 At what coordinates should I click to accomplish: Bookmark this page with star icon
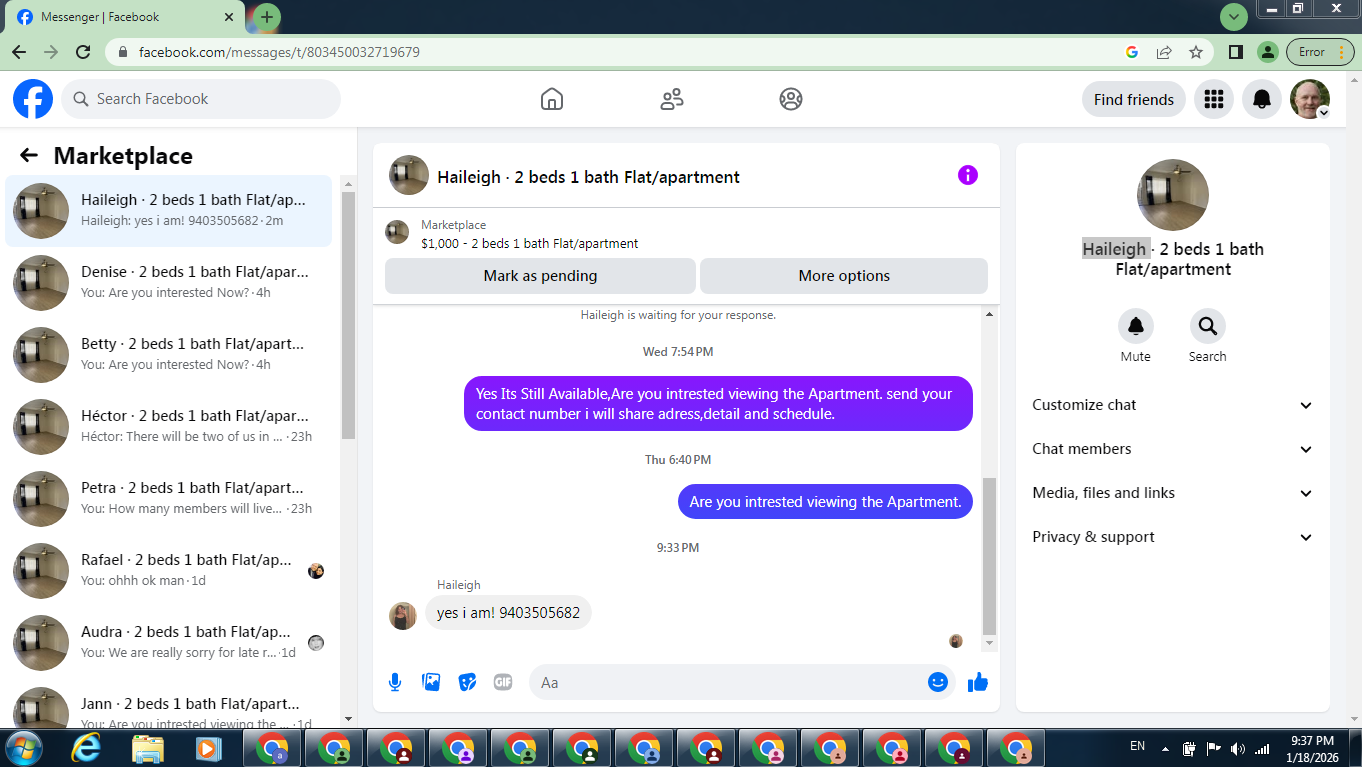[x=1195, y=52]
